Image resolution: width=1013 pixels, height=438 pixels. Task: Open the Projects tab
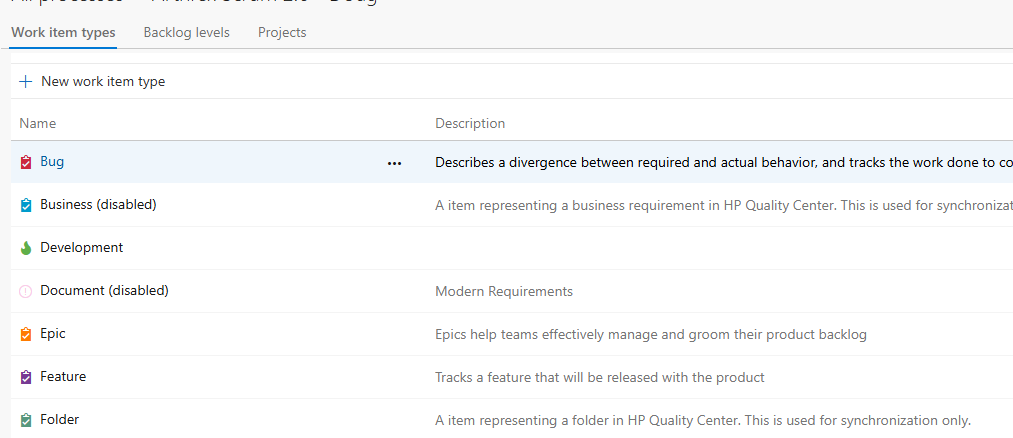click(x=282, y=33)
